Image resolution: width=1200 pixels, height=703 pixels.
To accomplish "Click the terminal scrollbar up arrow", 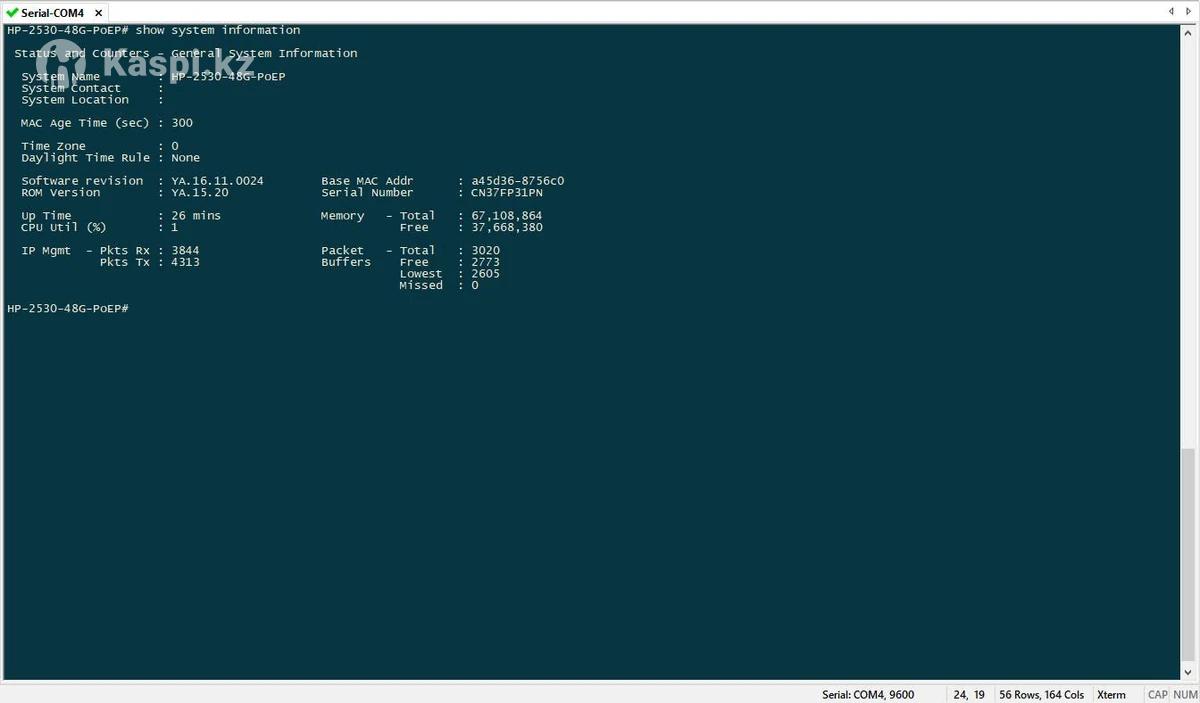I will (x=1189, y=31).
